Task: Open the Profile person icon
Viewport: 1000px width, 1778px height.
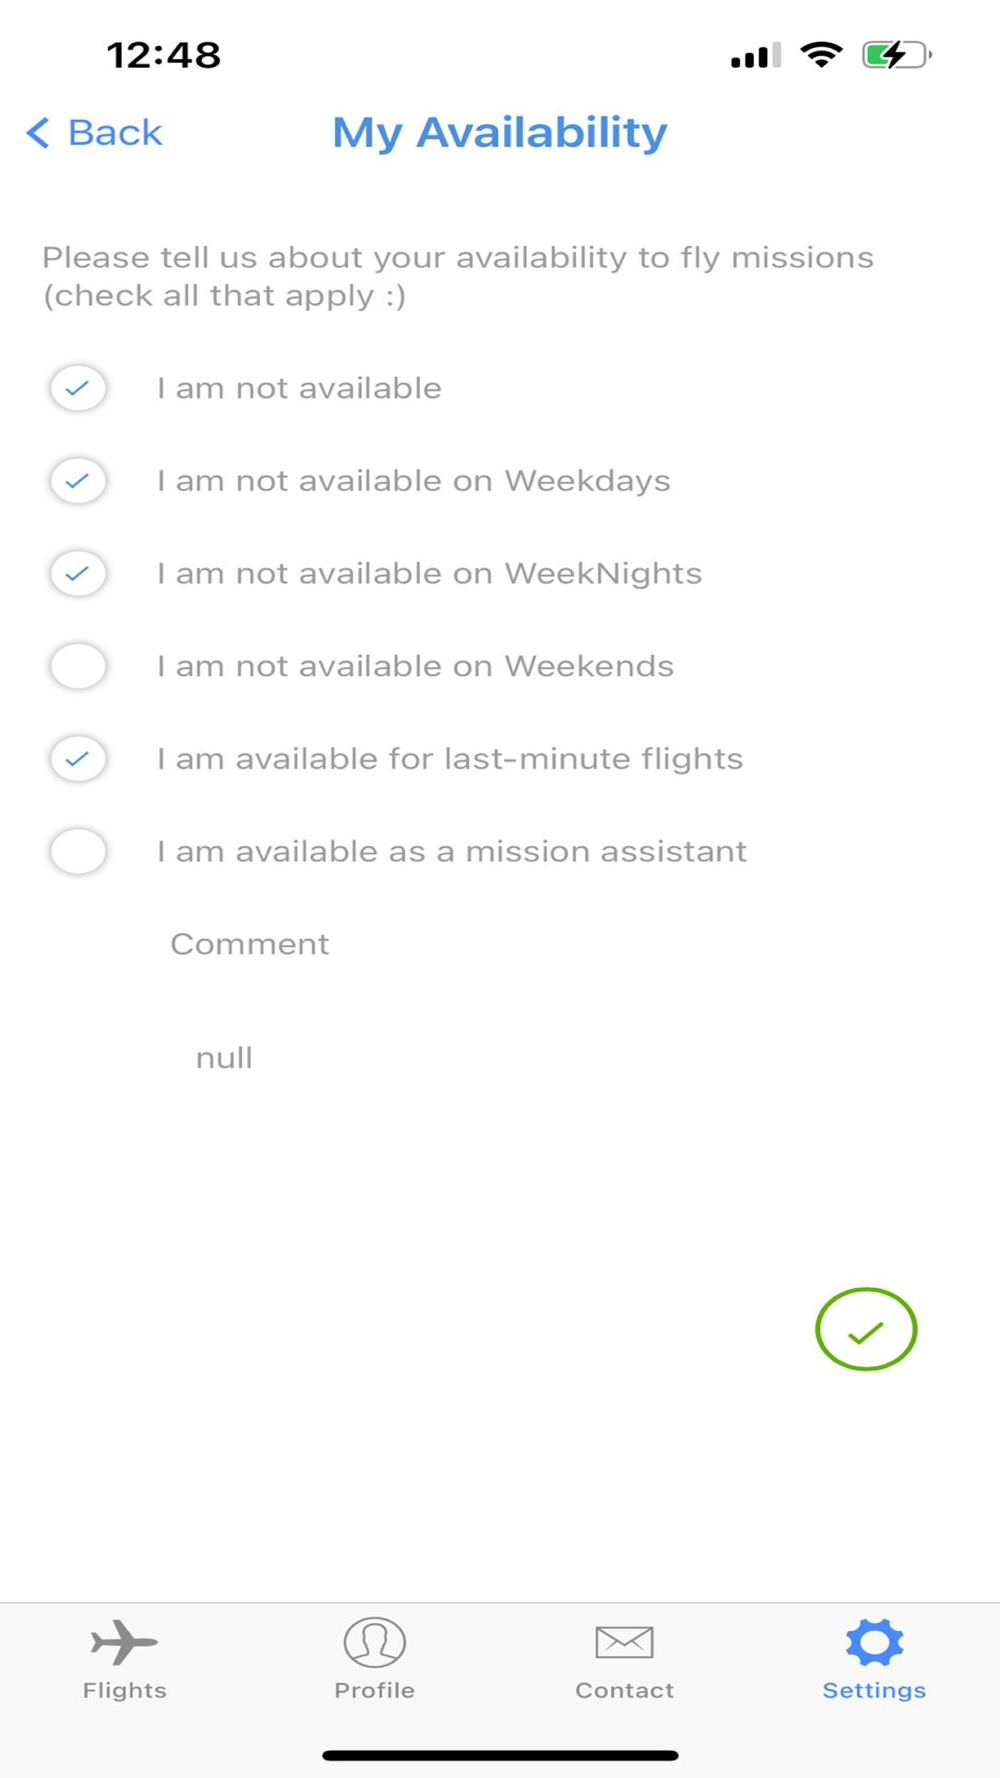Action: tap(374, 1641)
